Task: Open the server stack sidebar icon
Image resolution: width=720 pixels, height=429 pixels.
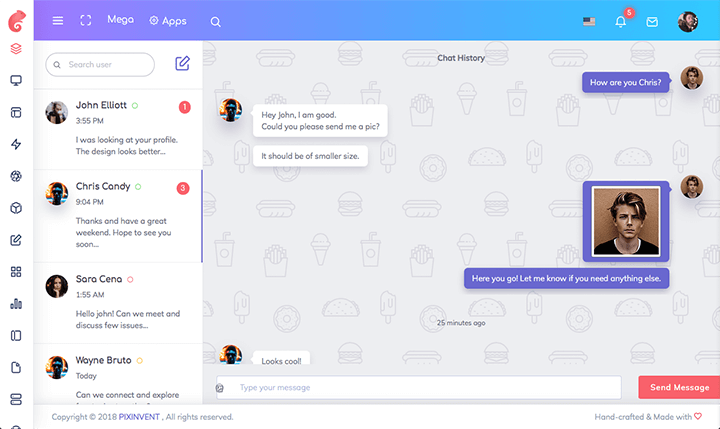Action: (16, 399)
